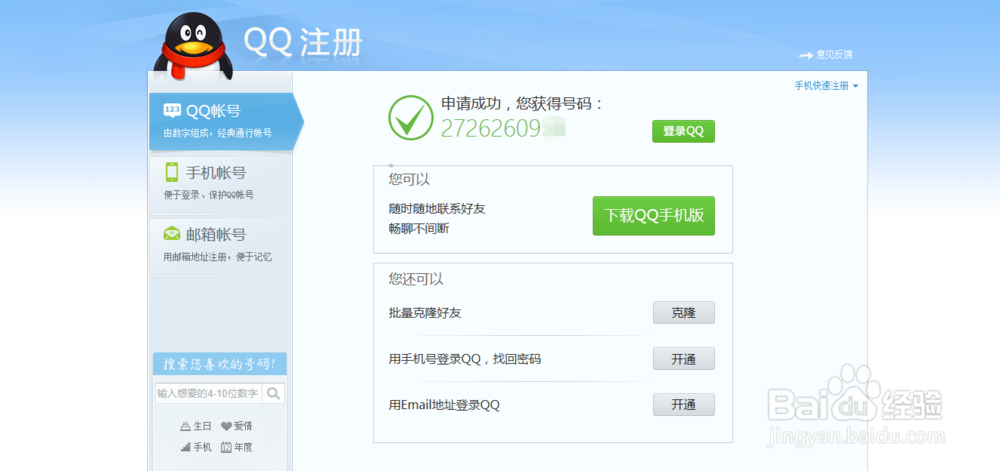Open the 手机快速注册 dropdown
The width and height of the screenshot is (1000, 471).
click(x=826, y=86)
